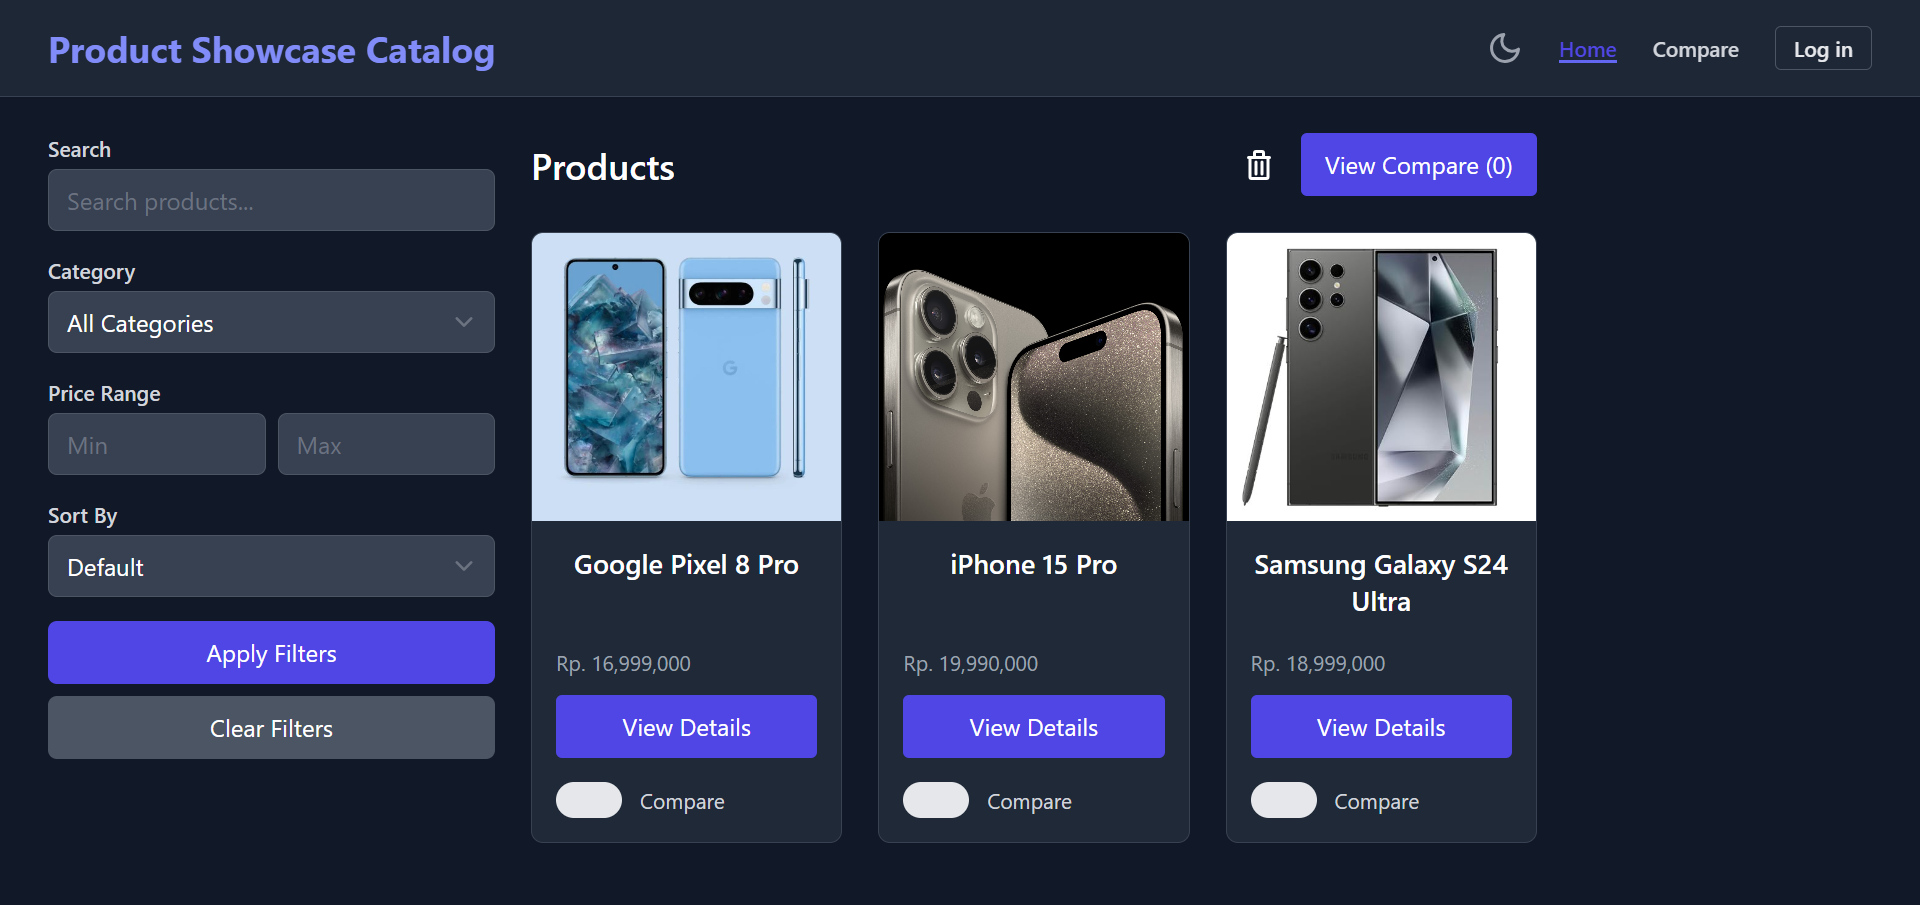Click the trash icon to clear compare list

pos(1258,164)
